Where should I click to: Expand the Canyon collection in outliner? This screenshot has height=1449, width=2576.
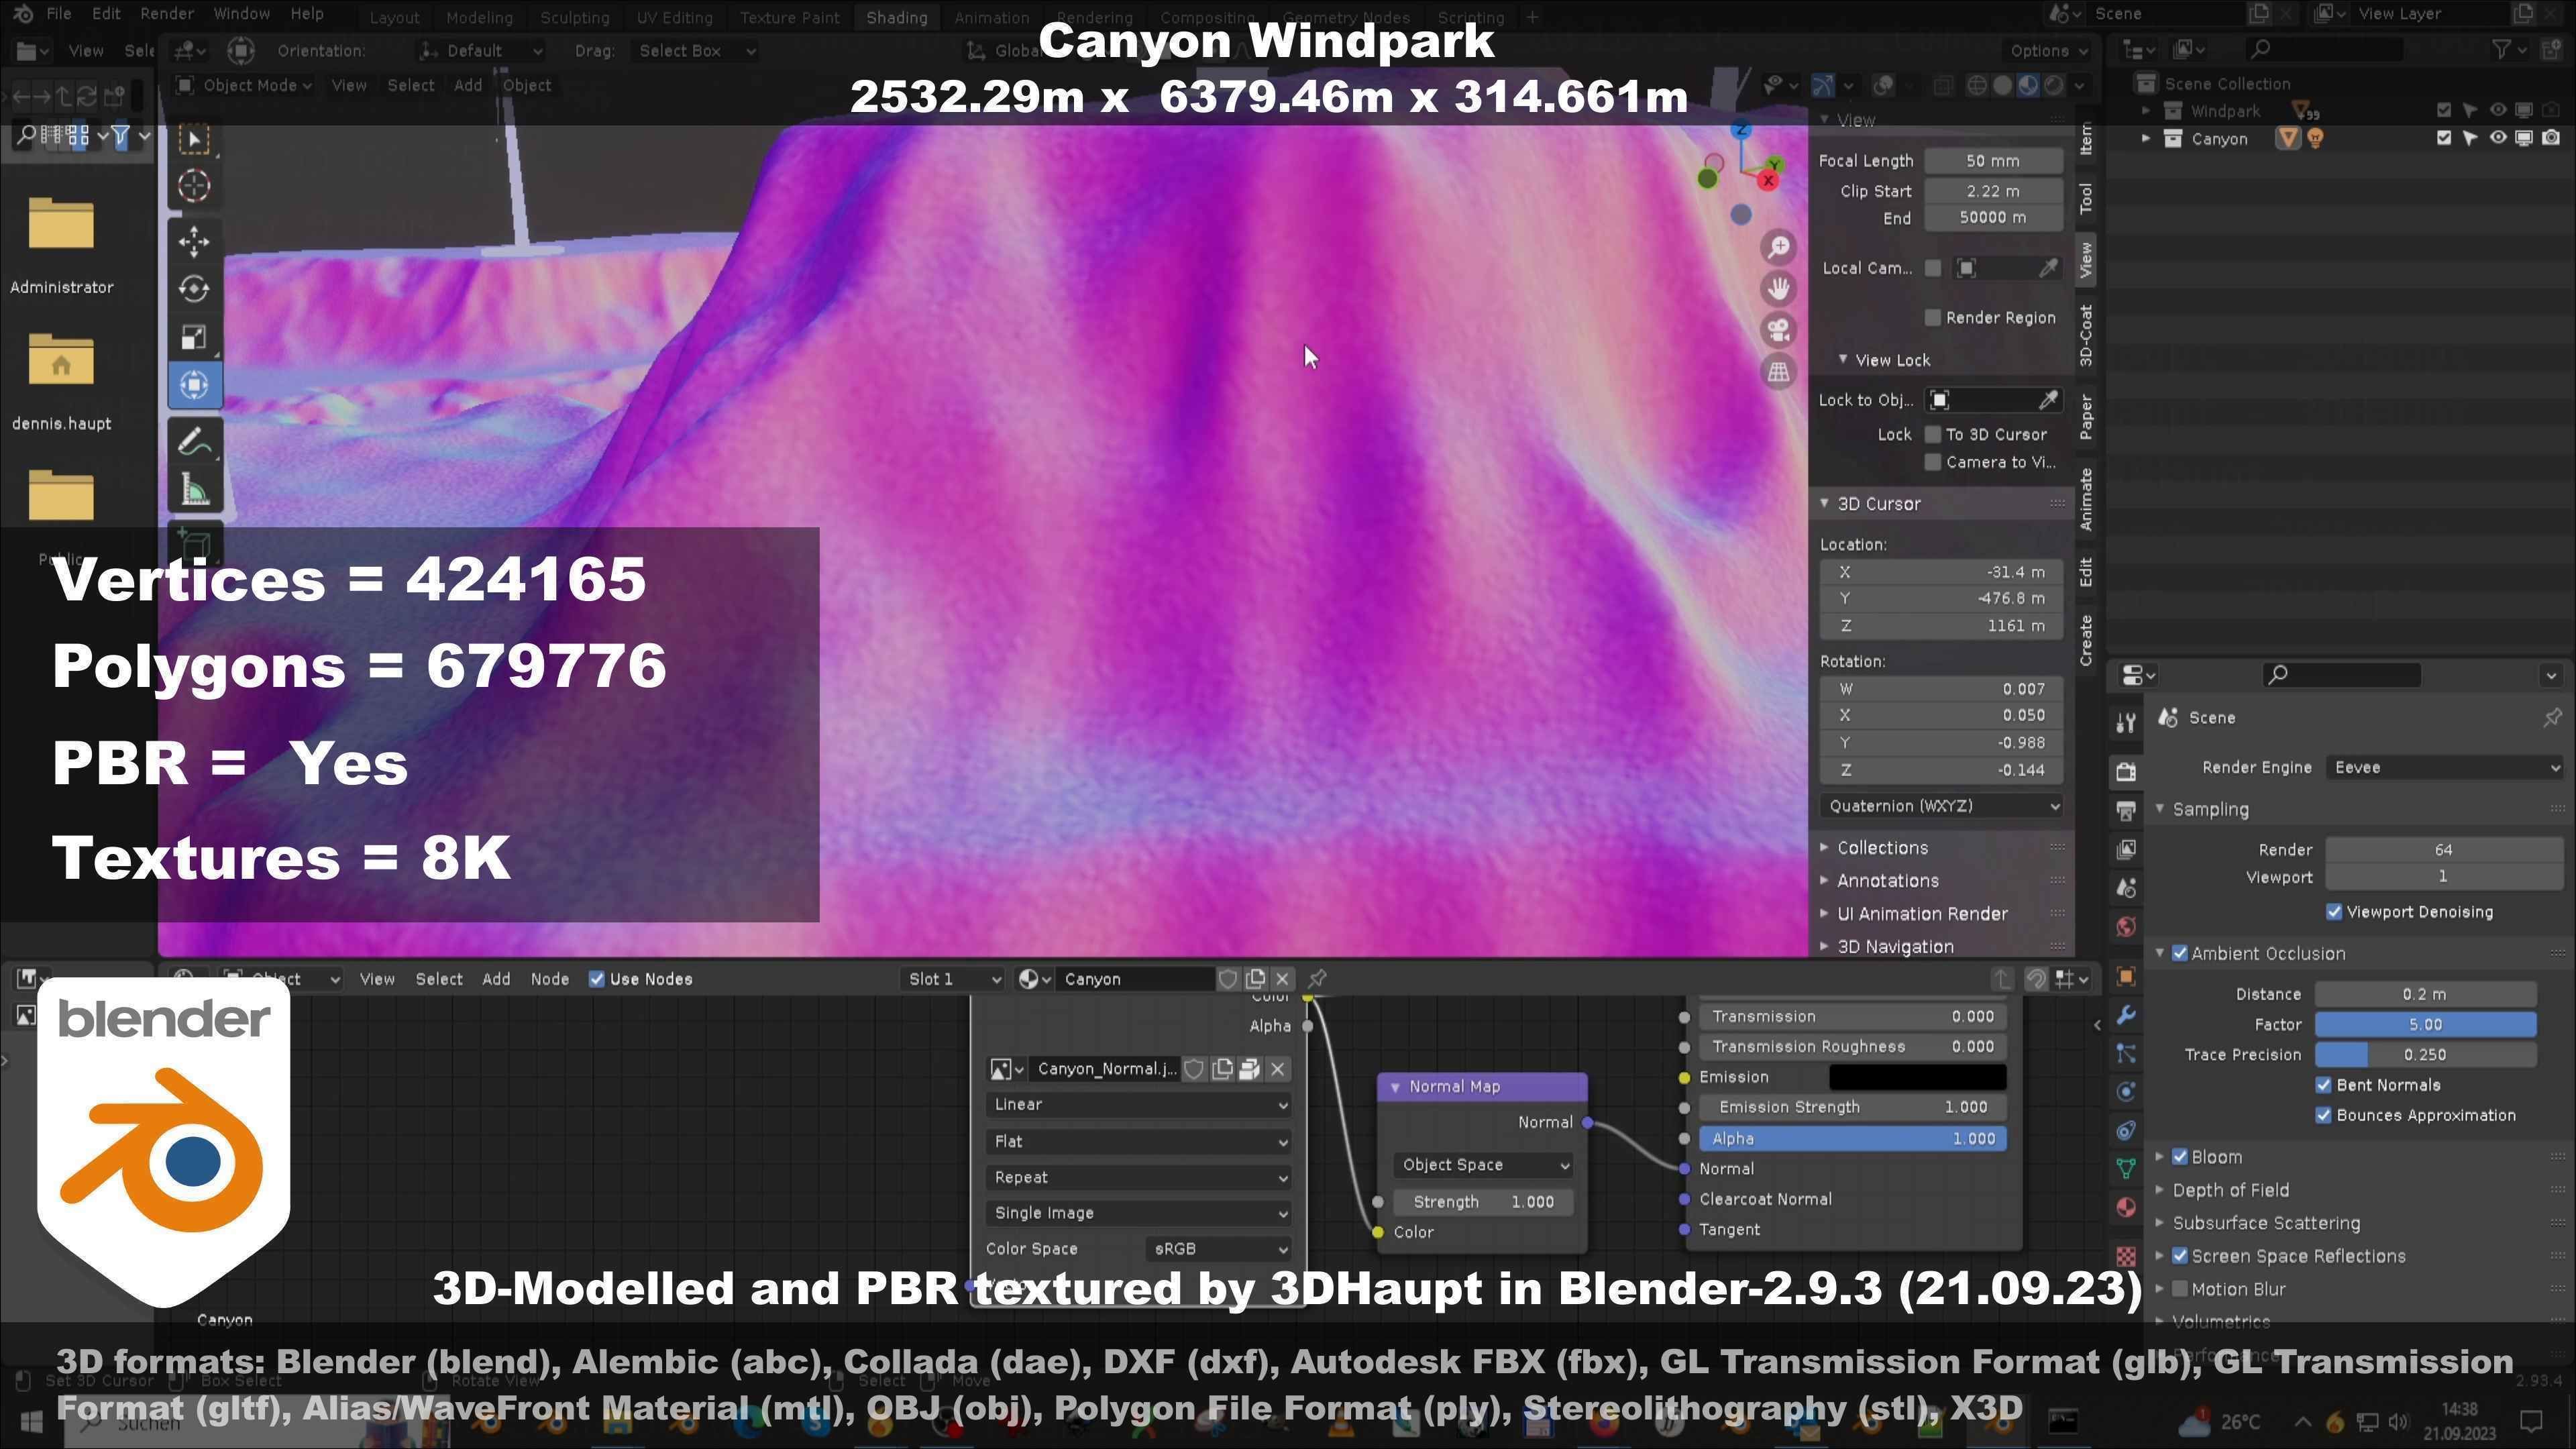pos(2145,139)
